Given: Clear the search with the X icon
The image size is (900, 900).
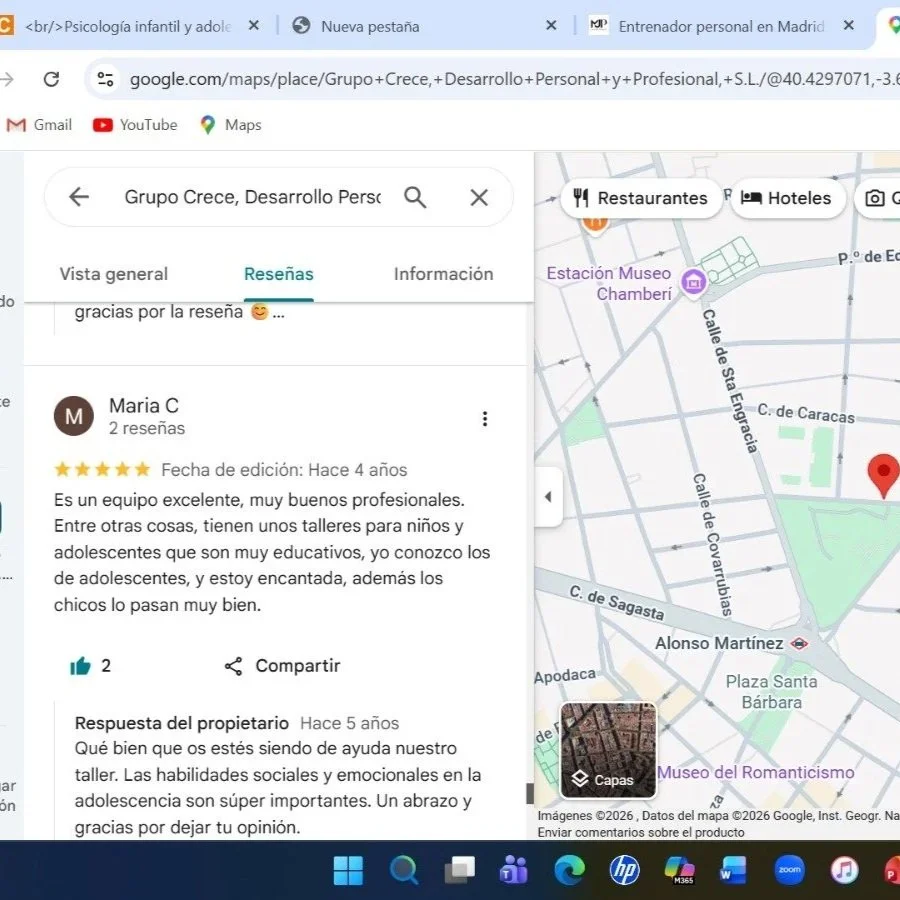Looking at the screenshot, I should tap(479, 196).
